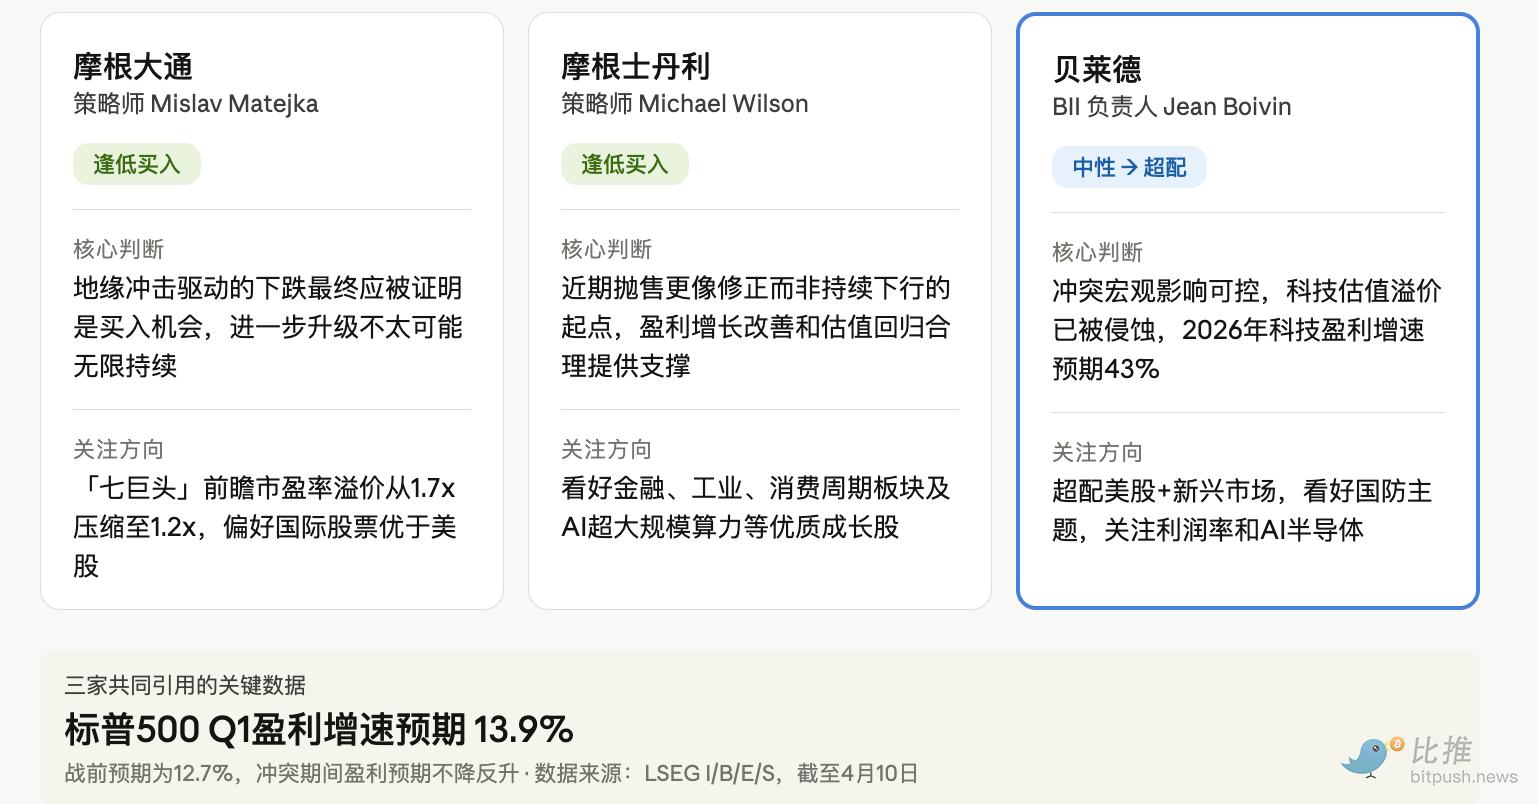This screenshot has width=1538, height=804.
Task: Select the highlighted 贝莱德 card title
Action: tap(1097, 69)
